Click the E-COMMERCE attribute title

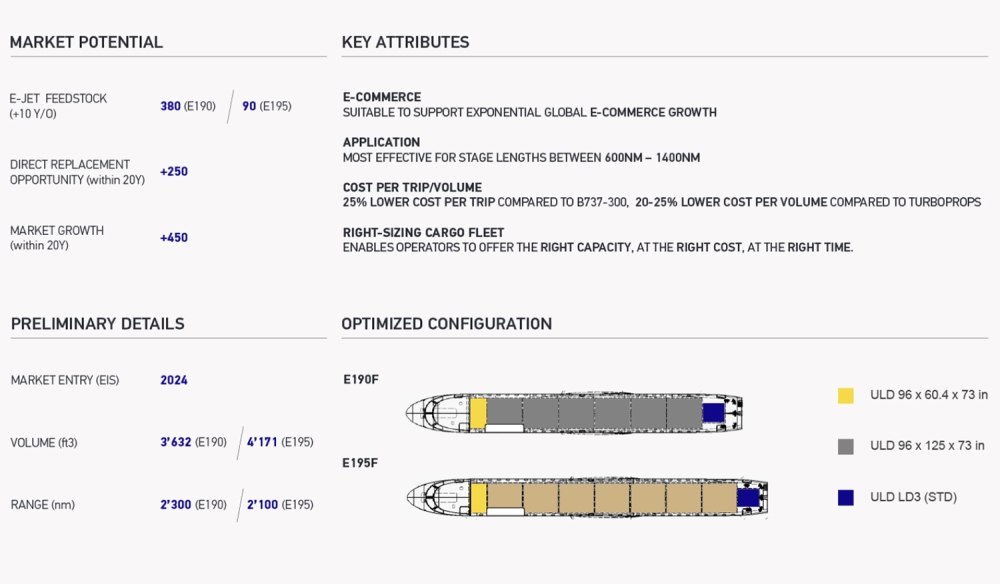click(x=382, y=97)
